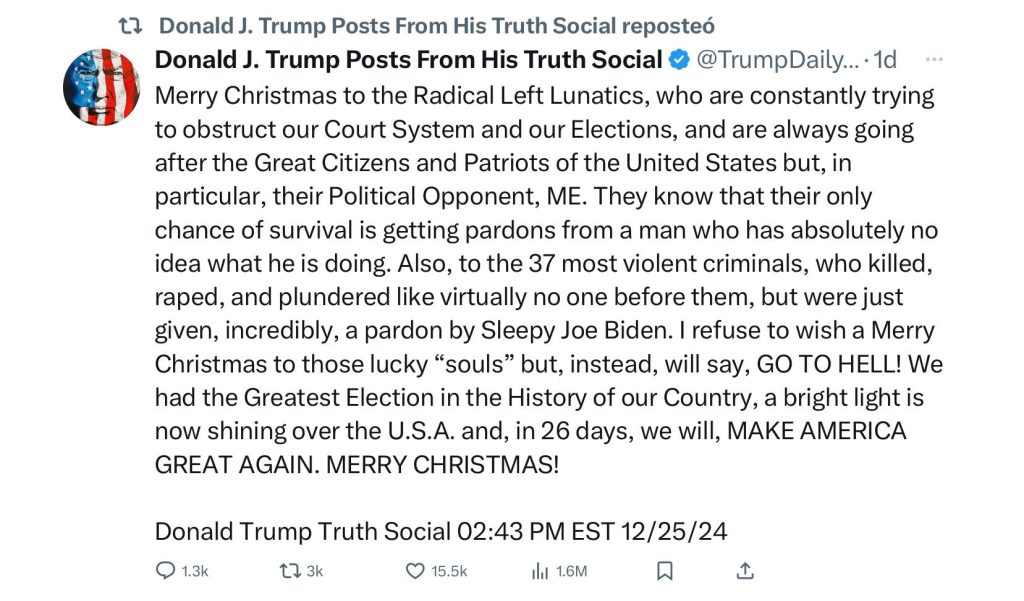Image resolution: width=1024 pixels, height=601 pixels.
Task: Click the 1.3k replies count
Action: [x=195, y=571]
